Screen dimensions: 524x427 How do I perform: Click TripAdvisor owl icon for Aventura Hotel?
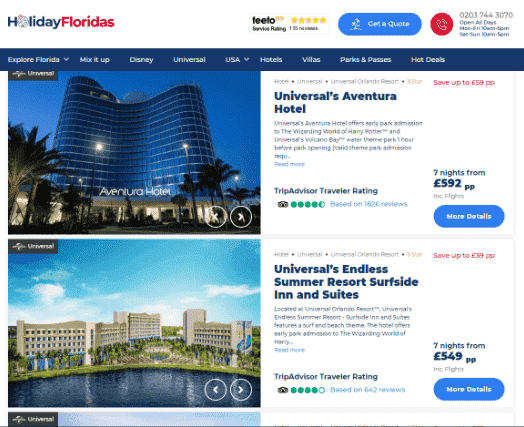[x=283, y=204]
